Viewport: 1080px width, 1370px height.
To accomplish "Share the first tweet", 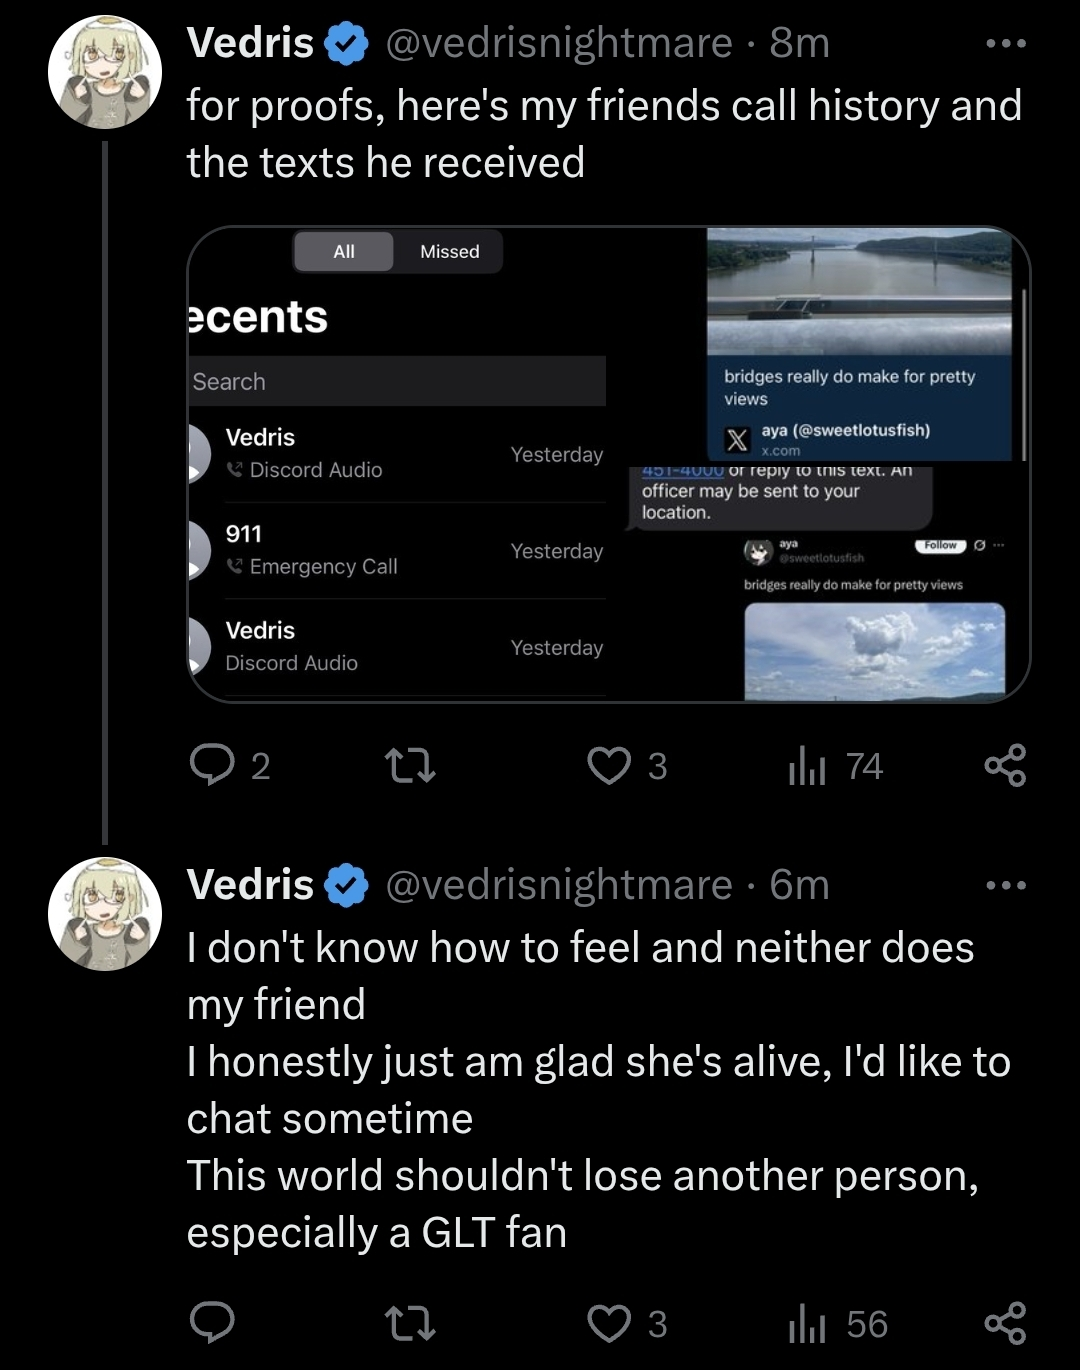I will tap(1005, 766).
